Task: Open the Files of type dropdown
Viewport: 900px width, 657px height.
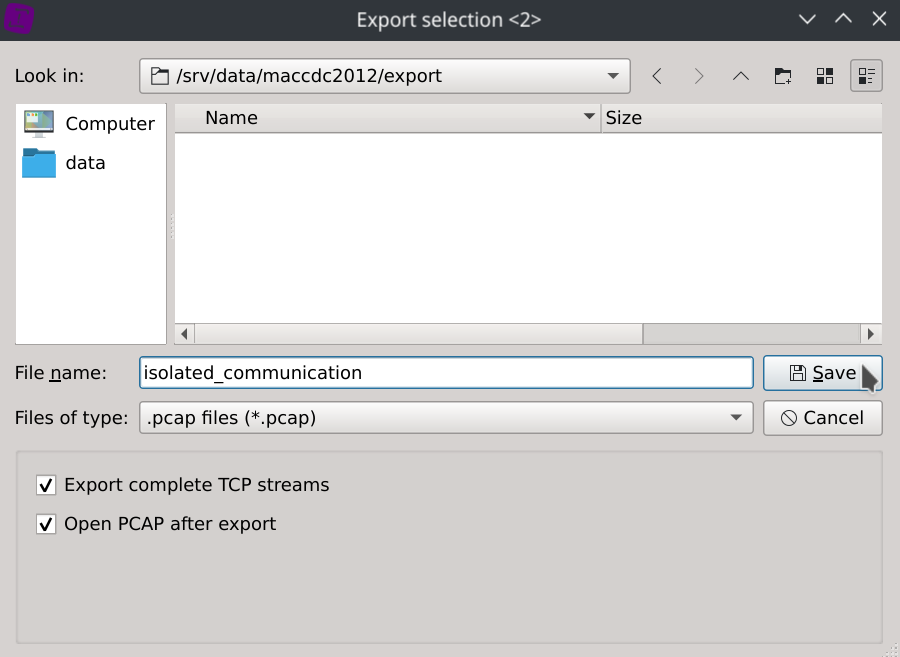Action: pos(736,418)
